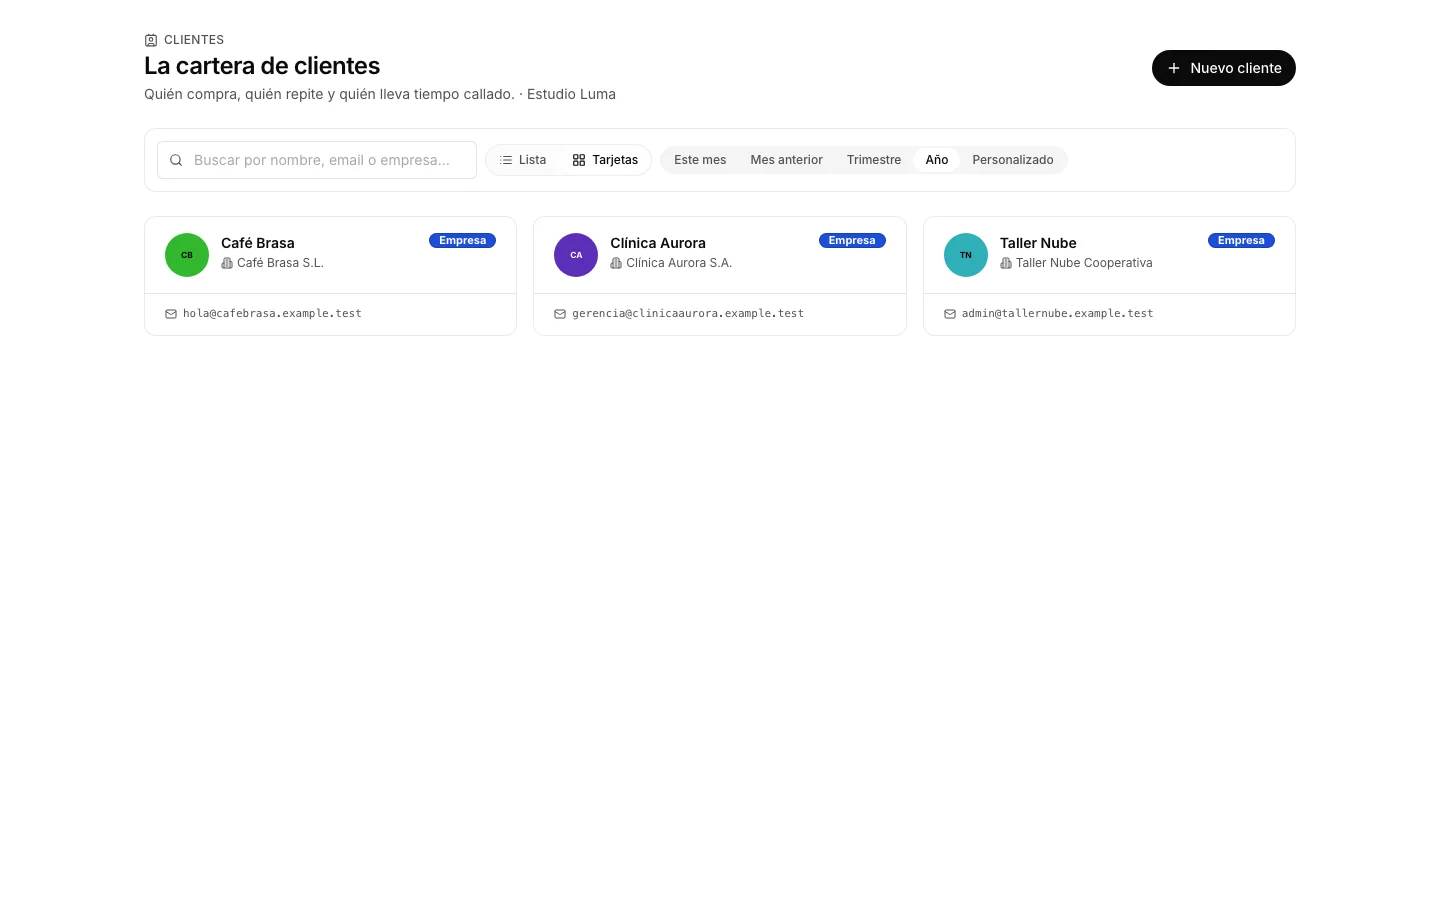Viewport: 1440px width, 900px height.
Task: Click envelope icon beside admin@tallernube email
Action: point(950,314)
